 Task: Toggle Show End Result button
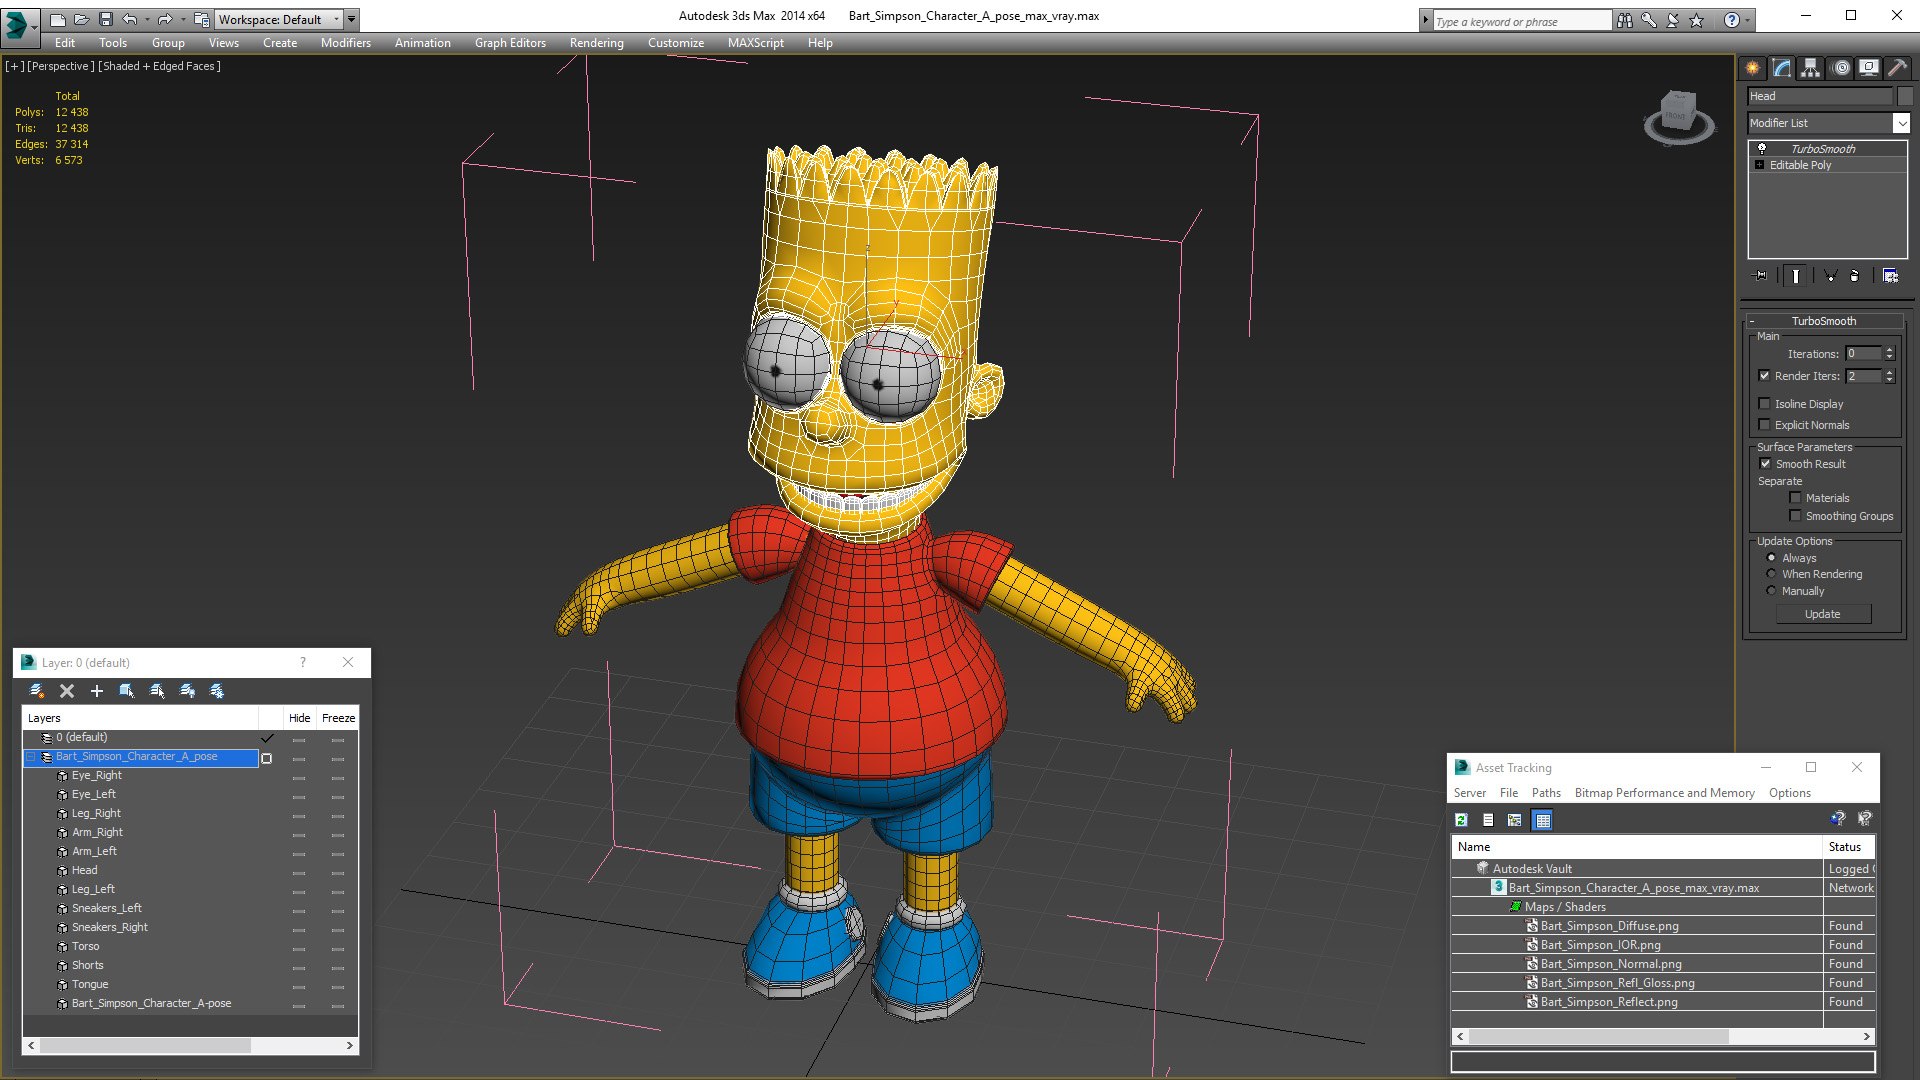[x=1796, y=276]
